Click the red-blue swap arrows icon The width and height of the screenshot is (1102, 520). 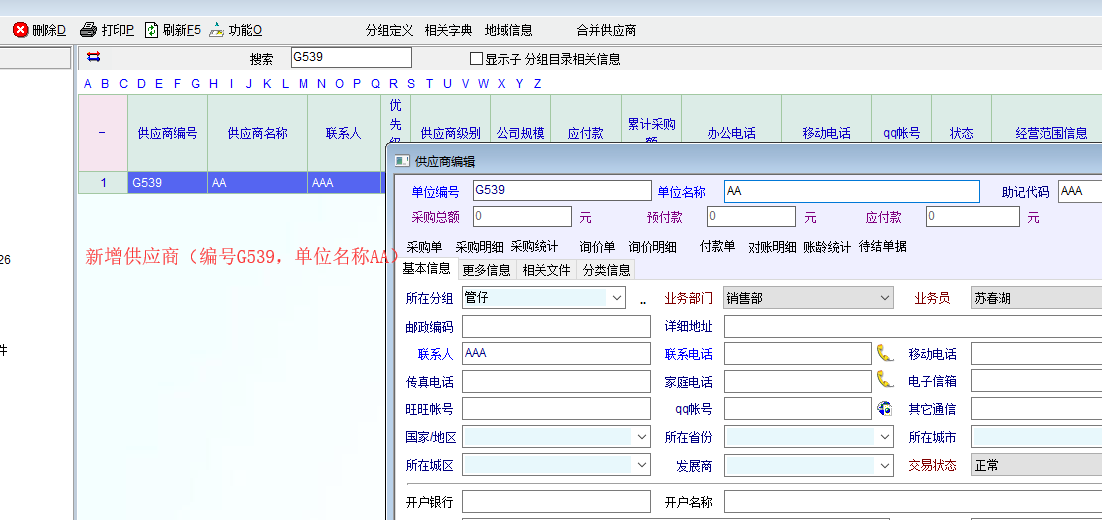pos(93,57)
